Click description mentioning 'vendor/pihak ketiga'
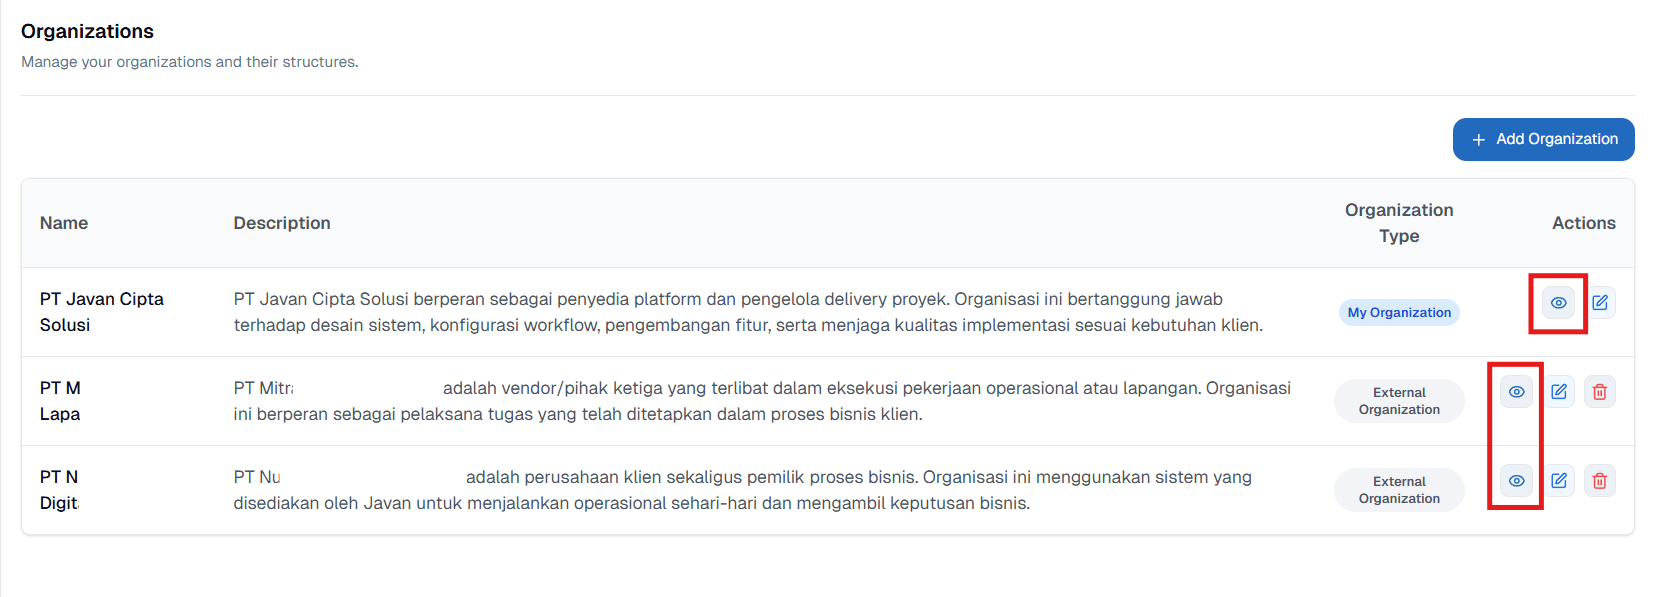The image size is (1656, 597). [762, 401]
